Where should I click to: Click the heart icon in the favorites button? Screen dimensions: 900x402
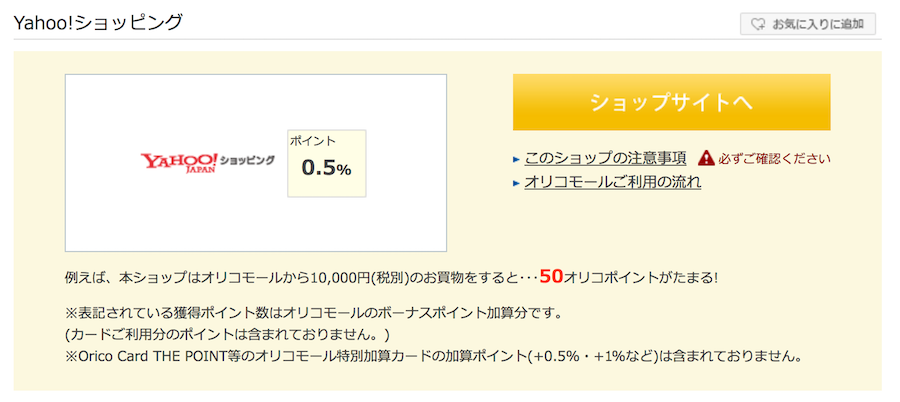758,24
